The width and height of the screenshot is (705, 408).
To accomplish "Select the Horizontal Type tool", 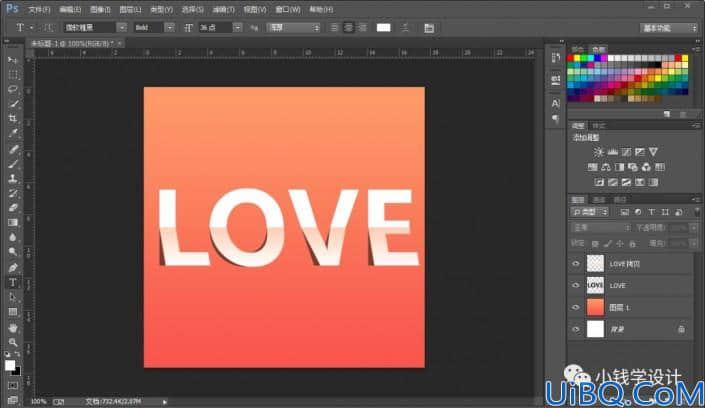I will pyautogui.click(x=13, y=282).
